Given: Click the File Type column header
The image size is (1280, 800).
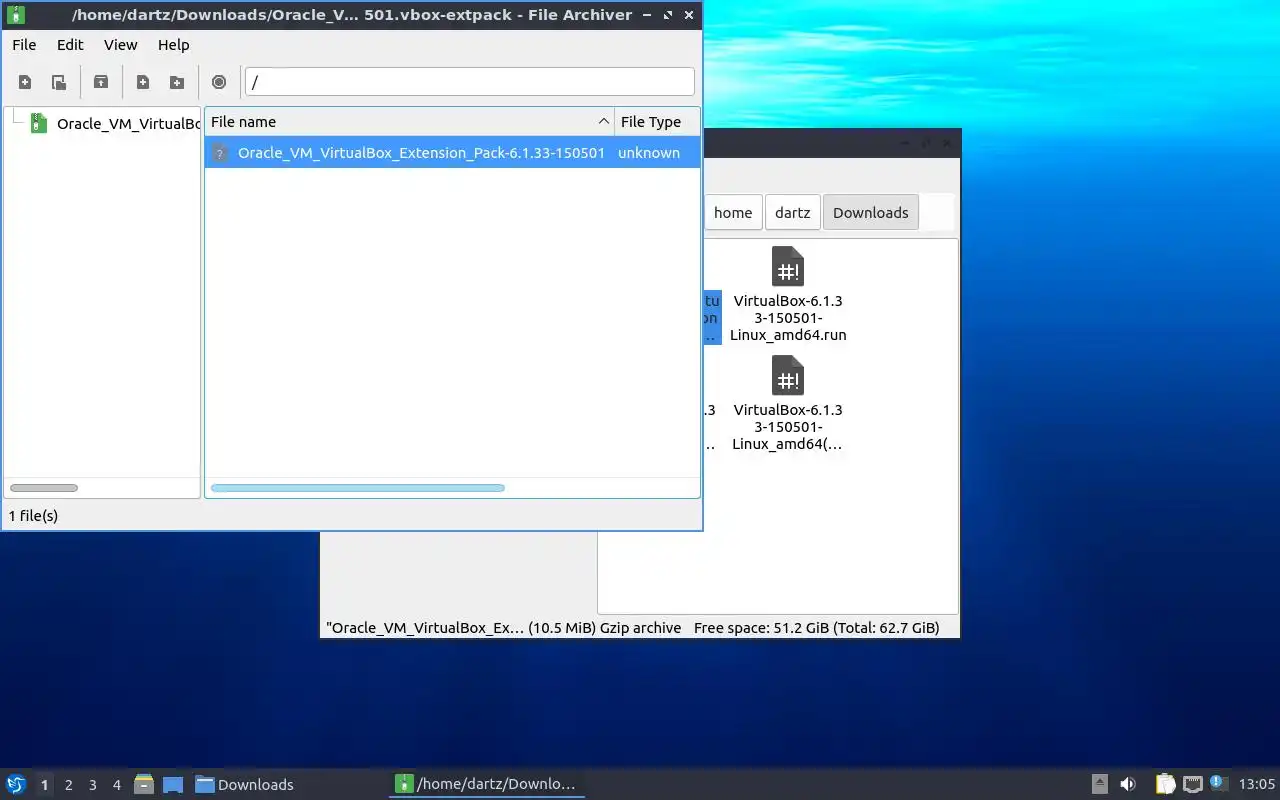Looking at the screenshot, I should [x=657, y=122].
